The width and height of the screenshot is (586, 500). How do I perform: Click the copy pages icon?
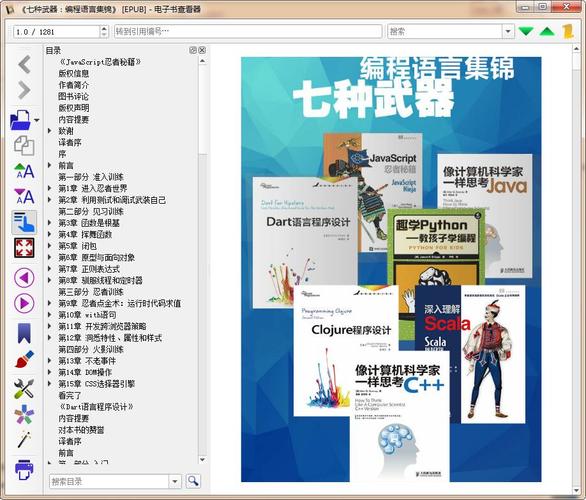coord(24,146)
